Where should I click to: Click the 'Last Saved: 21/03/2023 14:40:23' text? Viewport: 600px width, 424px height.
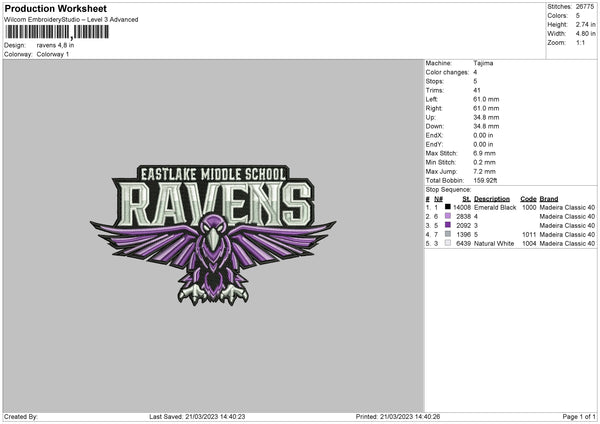197,416
